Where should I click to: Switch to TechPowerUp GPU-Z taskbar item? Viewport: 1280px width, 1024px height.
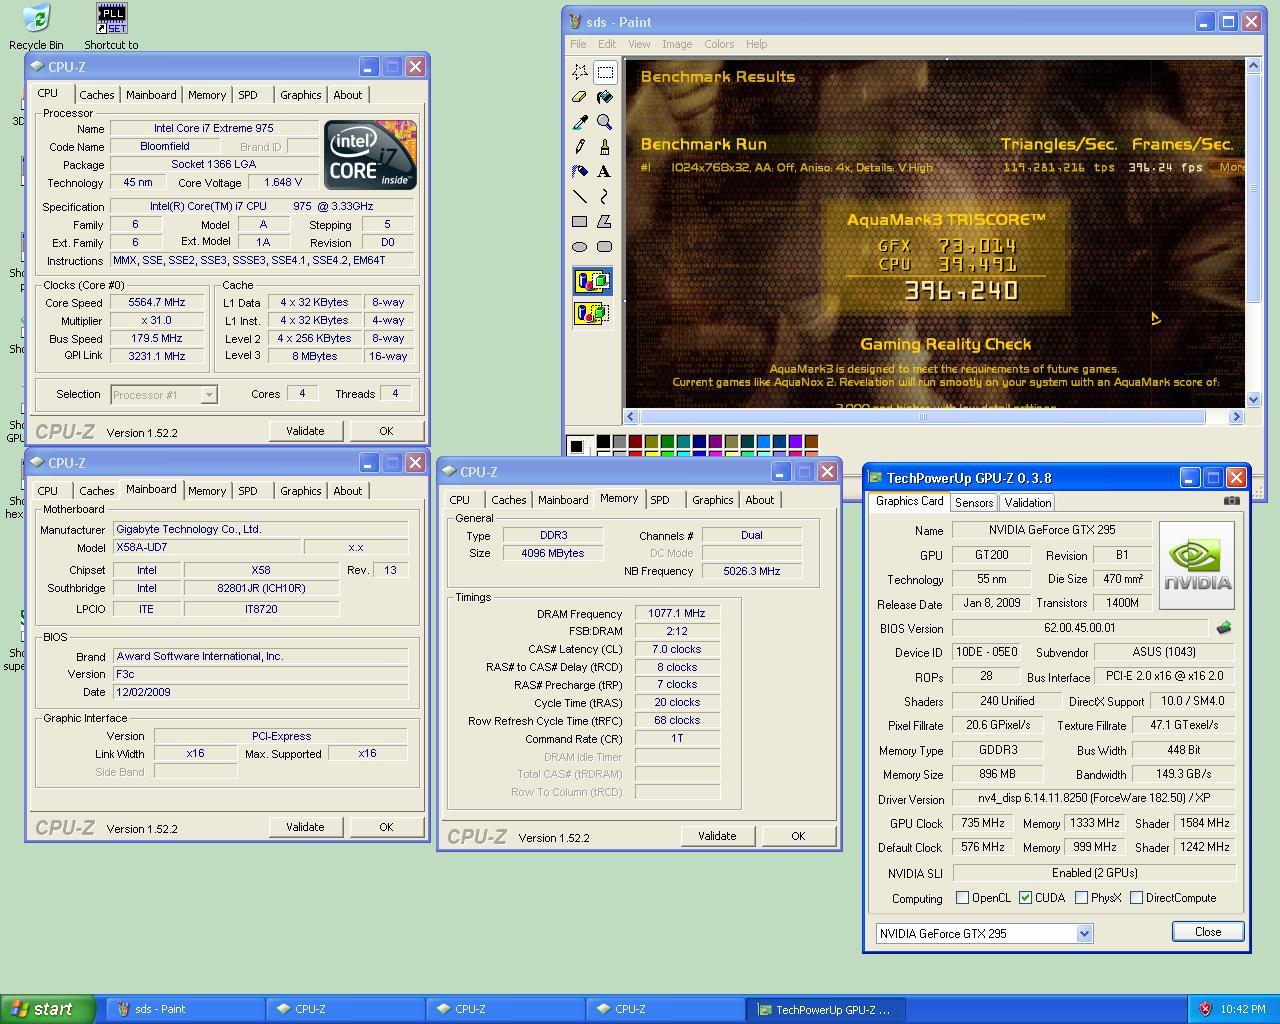(826, 1009)
